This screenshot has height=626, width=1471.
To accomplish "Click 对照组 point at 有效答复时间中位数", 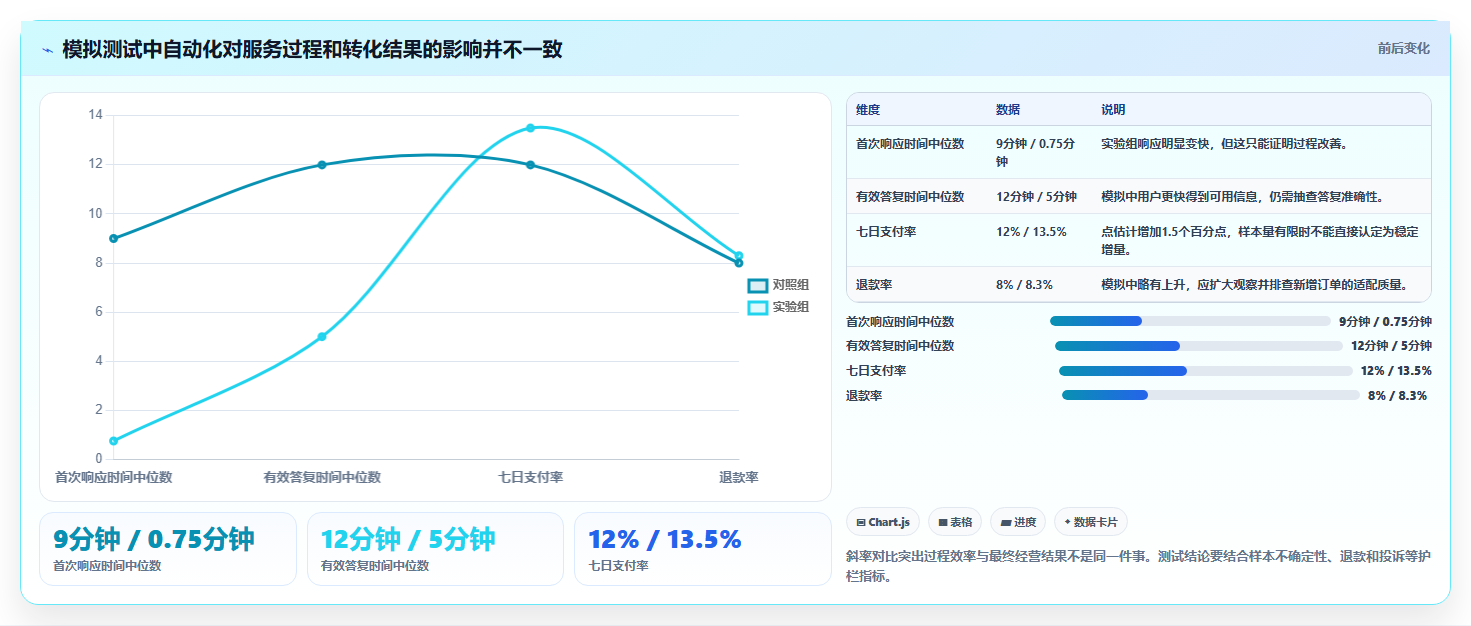I will point(322,165).
